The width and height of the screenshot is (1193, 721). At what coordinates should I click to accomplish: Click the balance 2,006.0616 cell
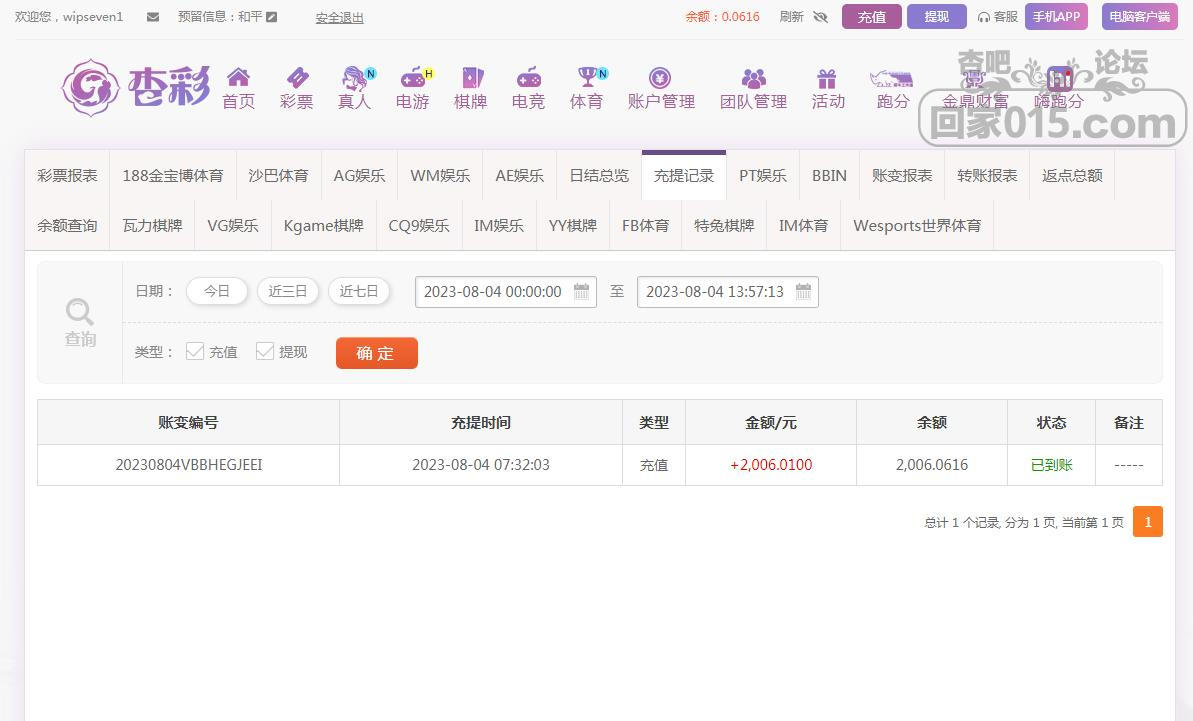[x=932, y=465]
